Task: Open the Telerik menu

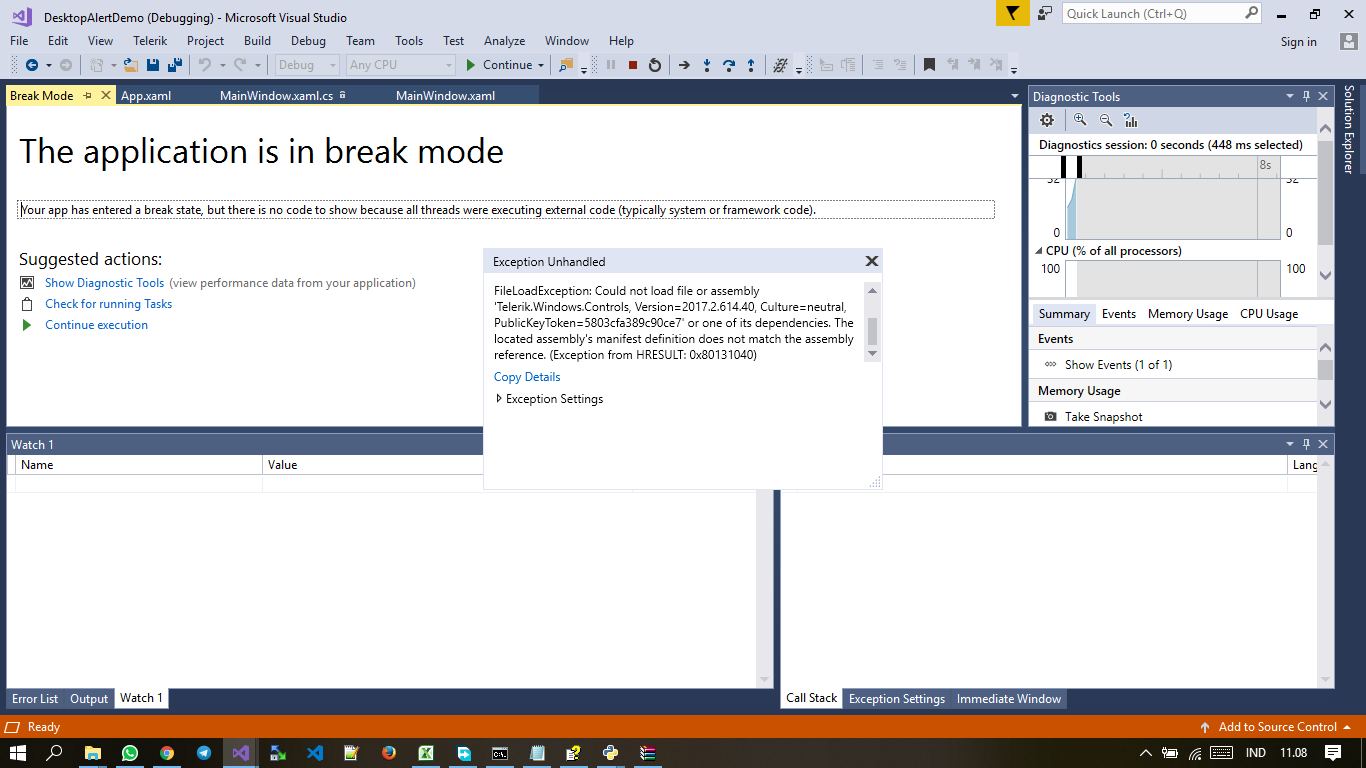Action: click(150, 41)
